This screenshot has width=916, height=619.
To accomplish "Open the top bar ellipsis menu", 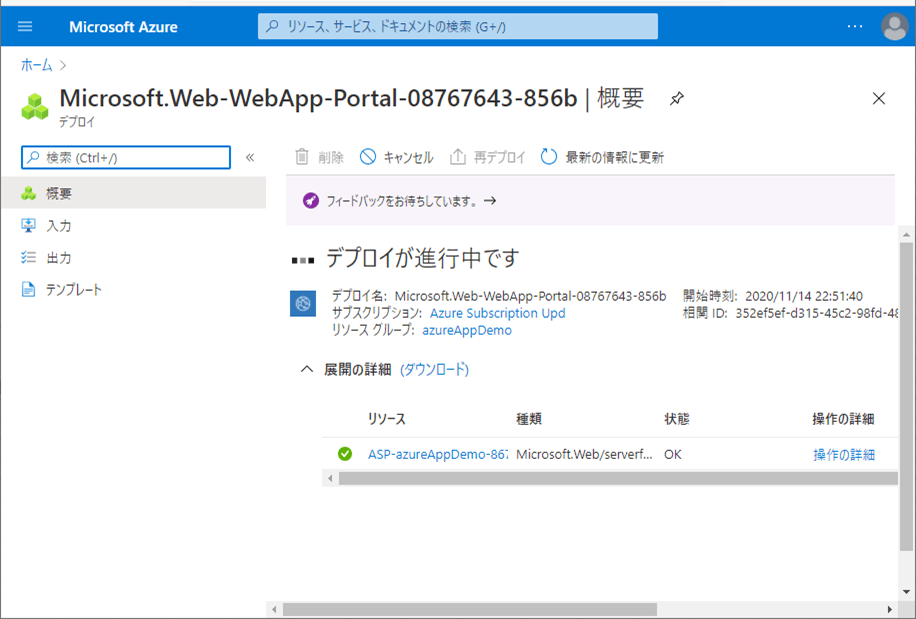I will [x=854, y=27].
